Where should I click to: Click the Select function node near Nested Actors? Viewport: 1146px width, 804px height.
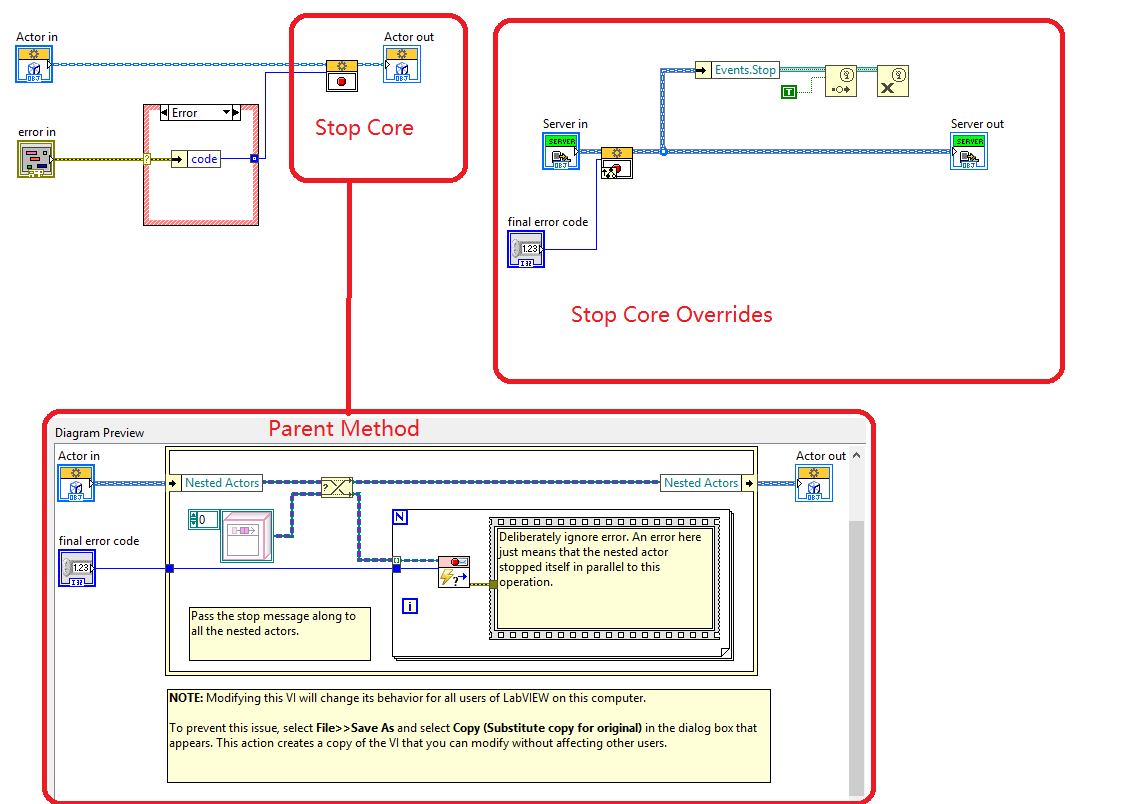point(337,487)
